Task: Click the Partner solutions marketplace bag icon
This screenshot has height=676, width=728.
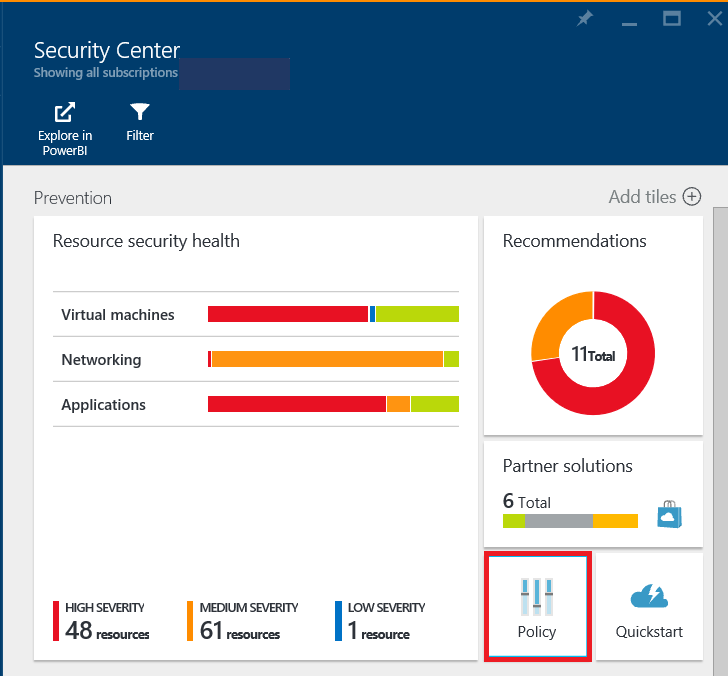Action: [670, 514]
